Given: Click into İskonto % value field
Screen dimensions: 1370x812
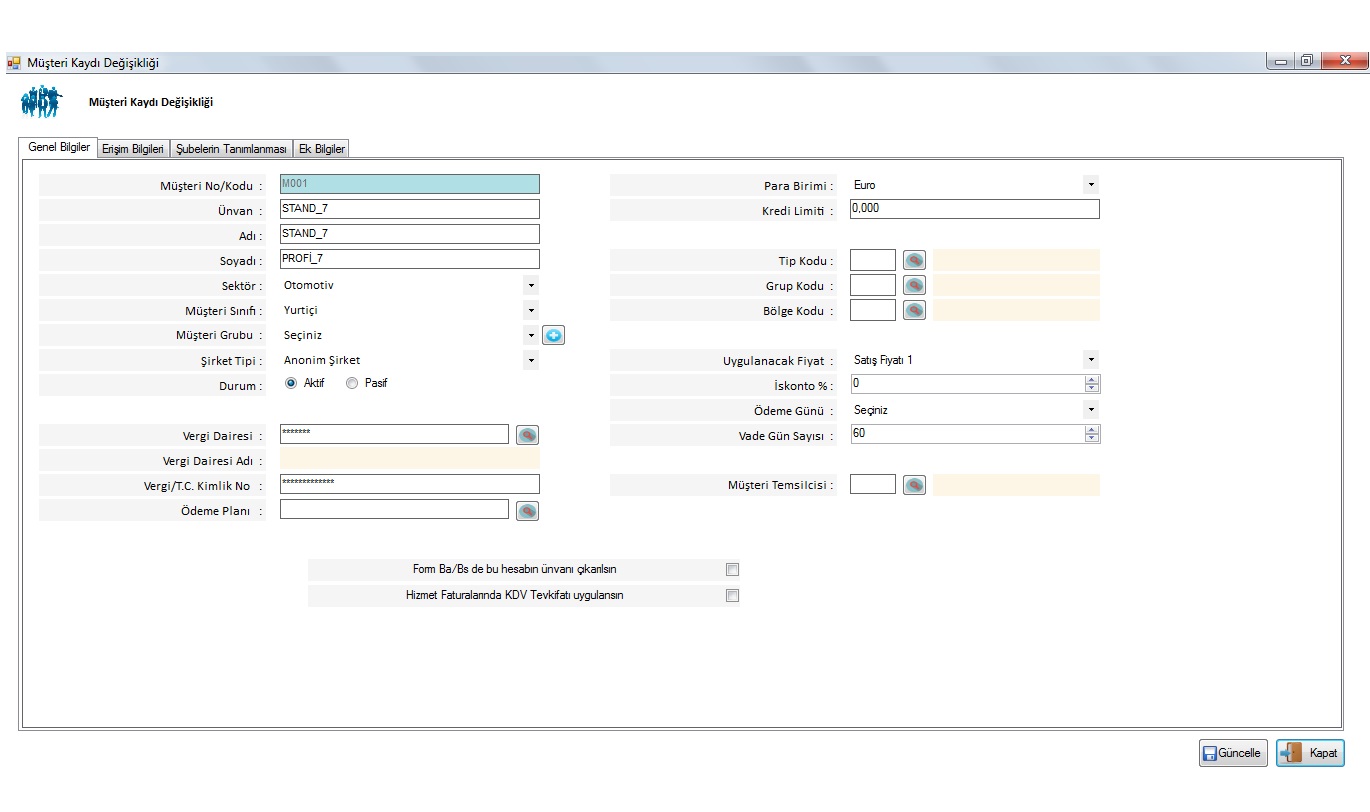Looking at the screenshot, I should [967, 384].
